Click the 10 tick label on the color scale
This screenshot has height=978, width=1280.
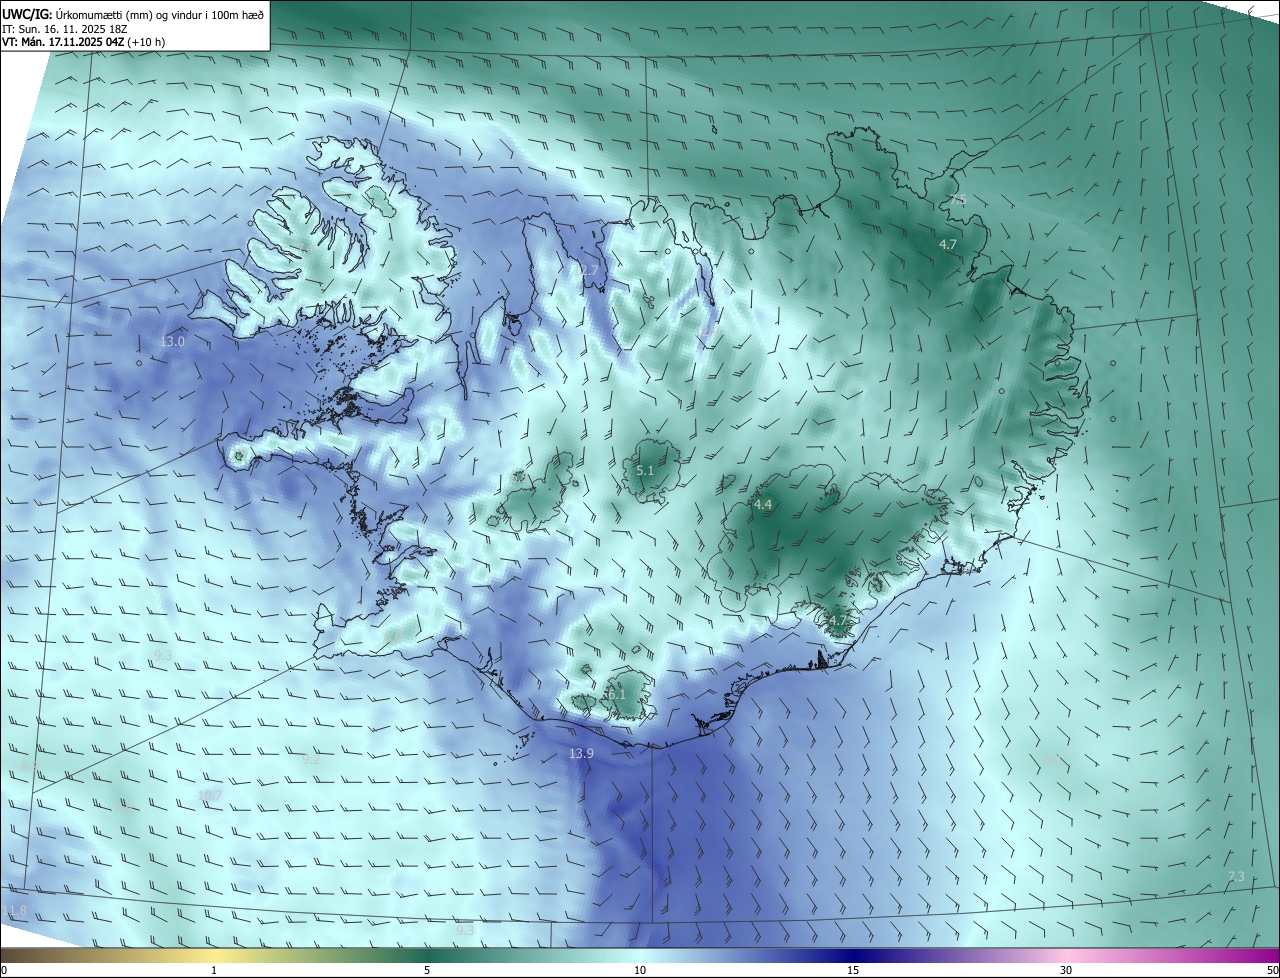pyautogui.click(x=640, y=970)
